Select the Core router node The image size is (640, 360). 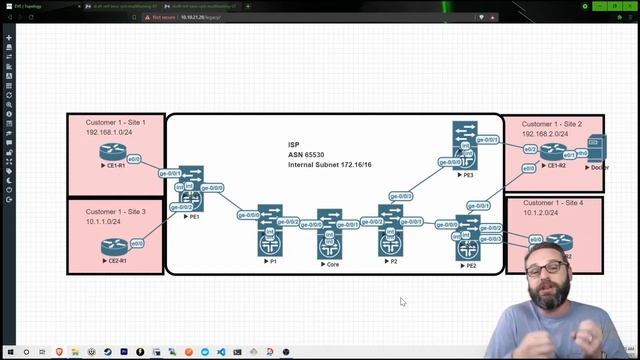[330, 234]
